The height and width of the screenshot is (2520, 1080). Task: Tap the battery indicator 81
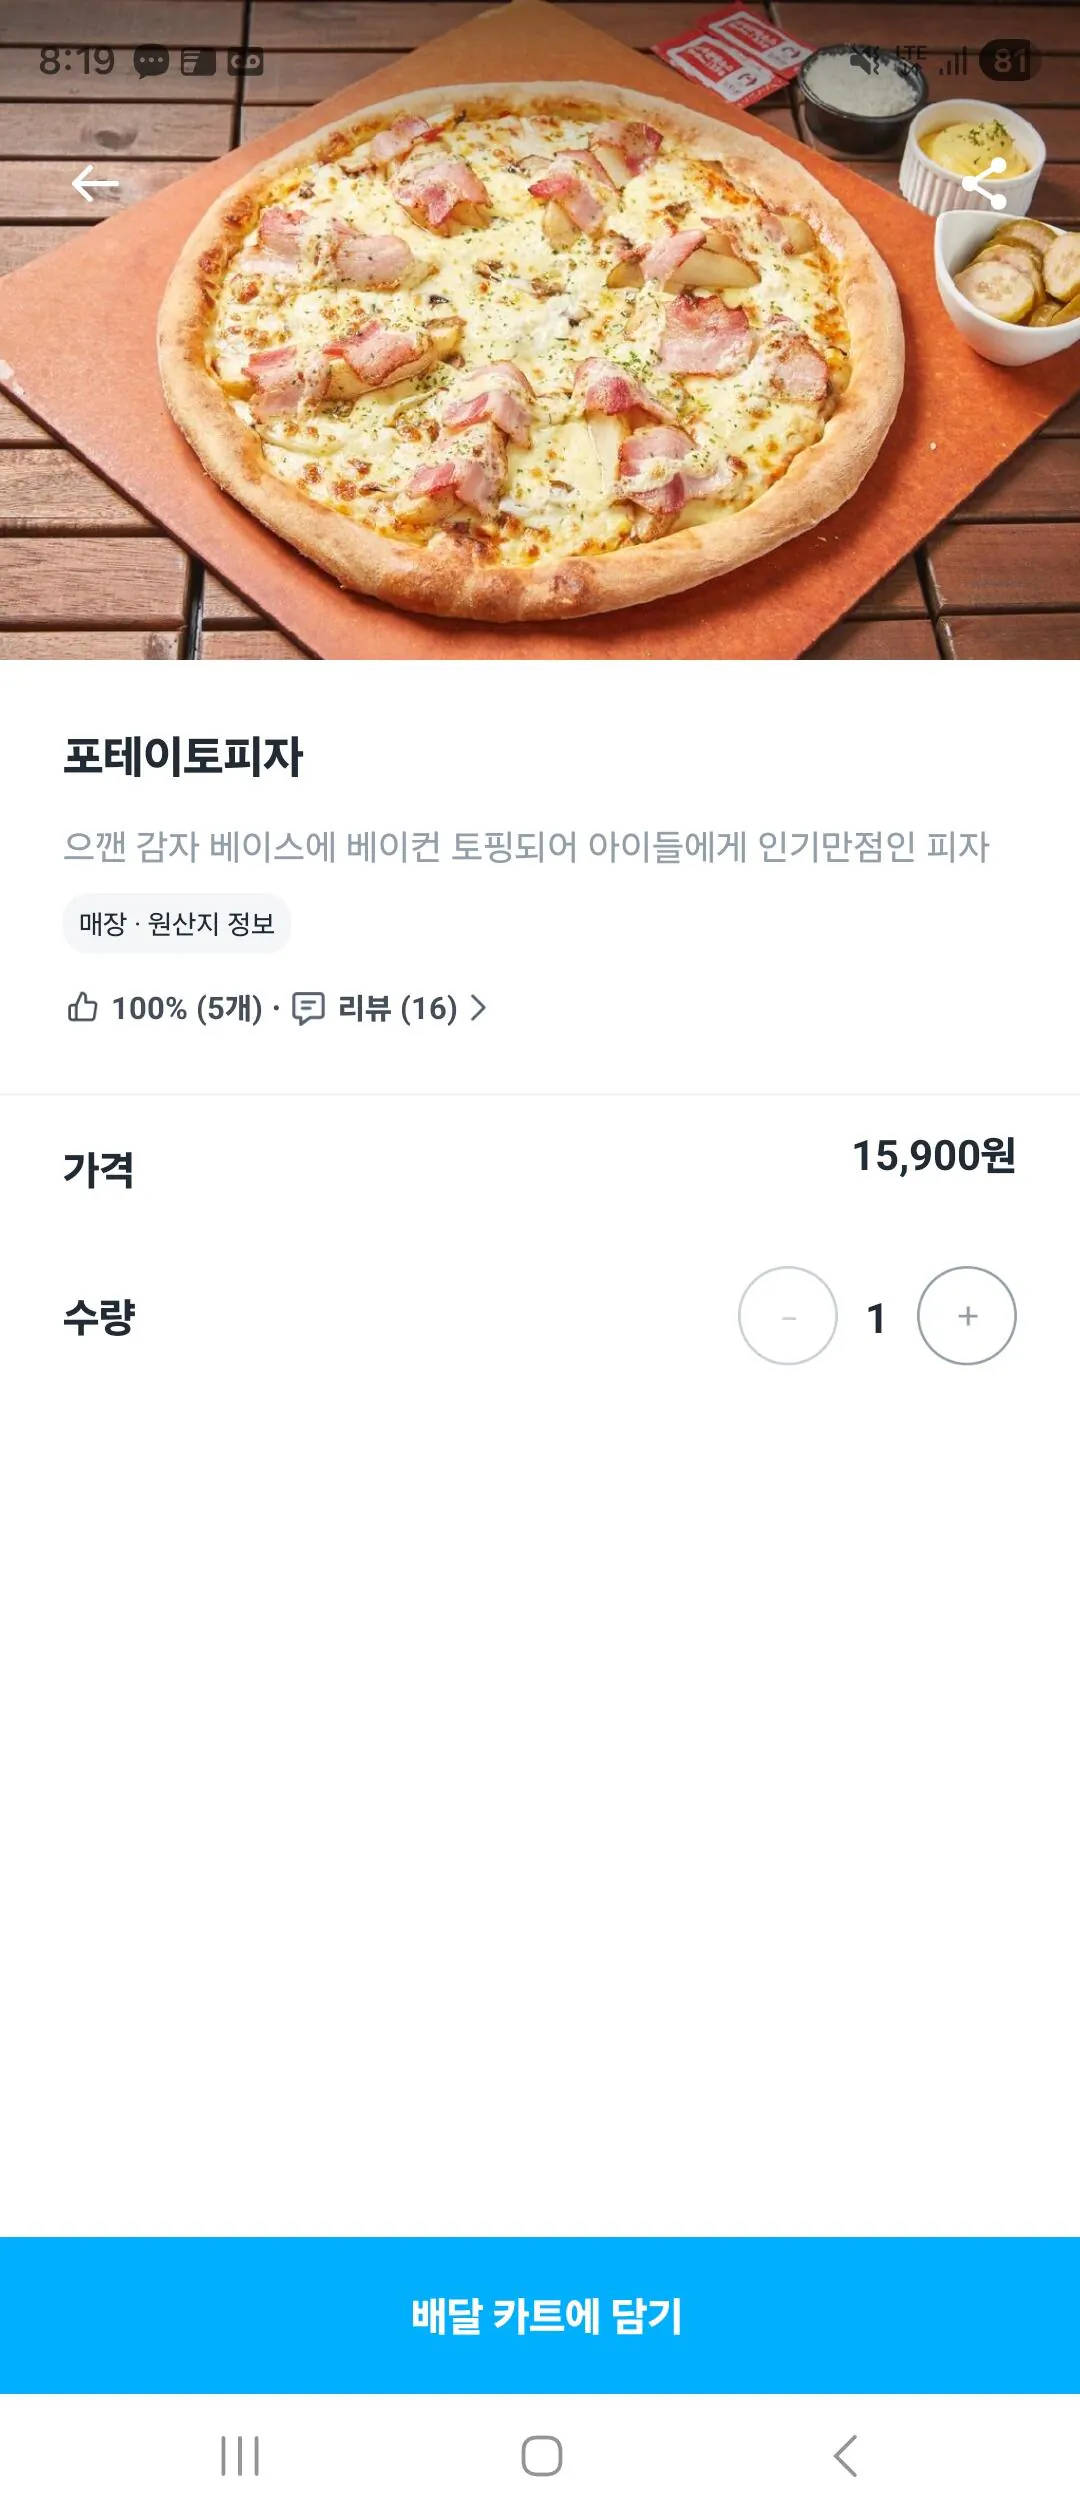point(1010,61)
